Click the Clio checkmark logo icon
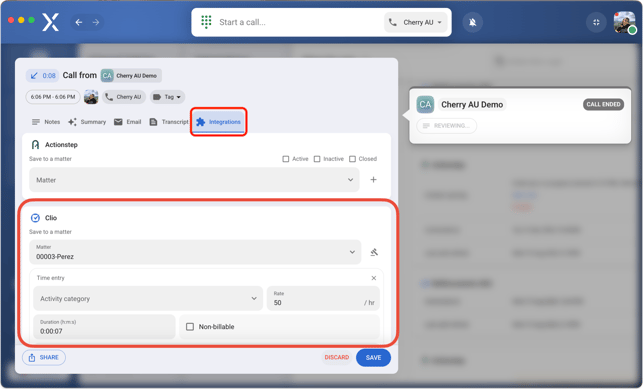644x389 pixels. (35, 218)
